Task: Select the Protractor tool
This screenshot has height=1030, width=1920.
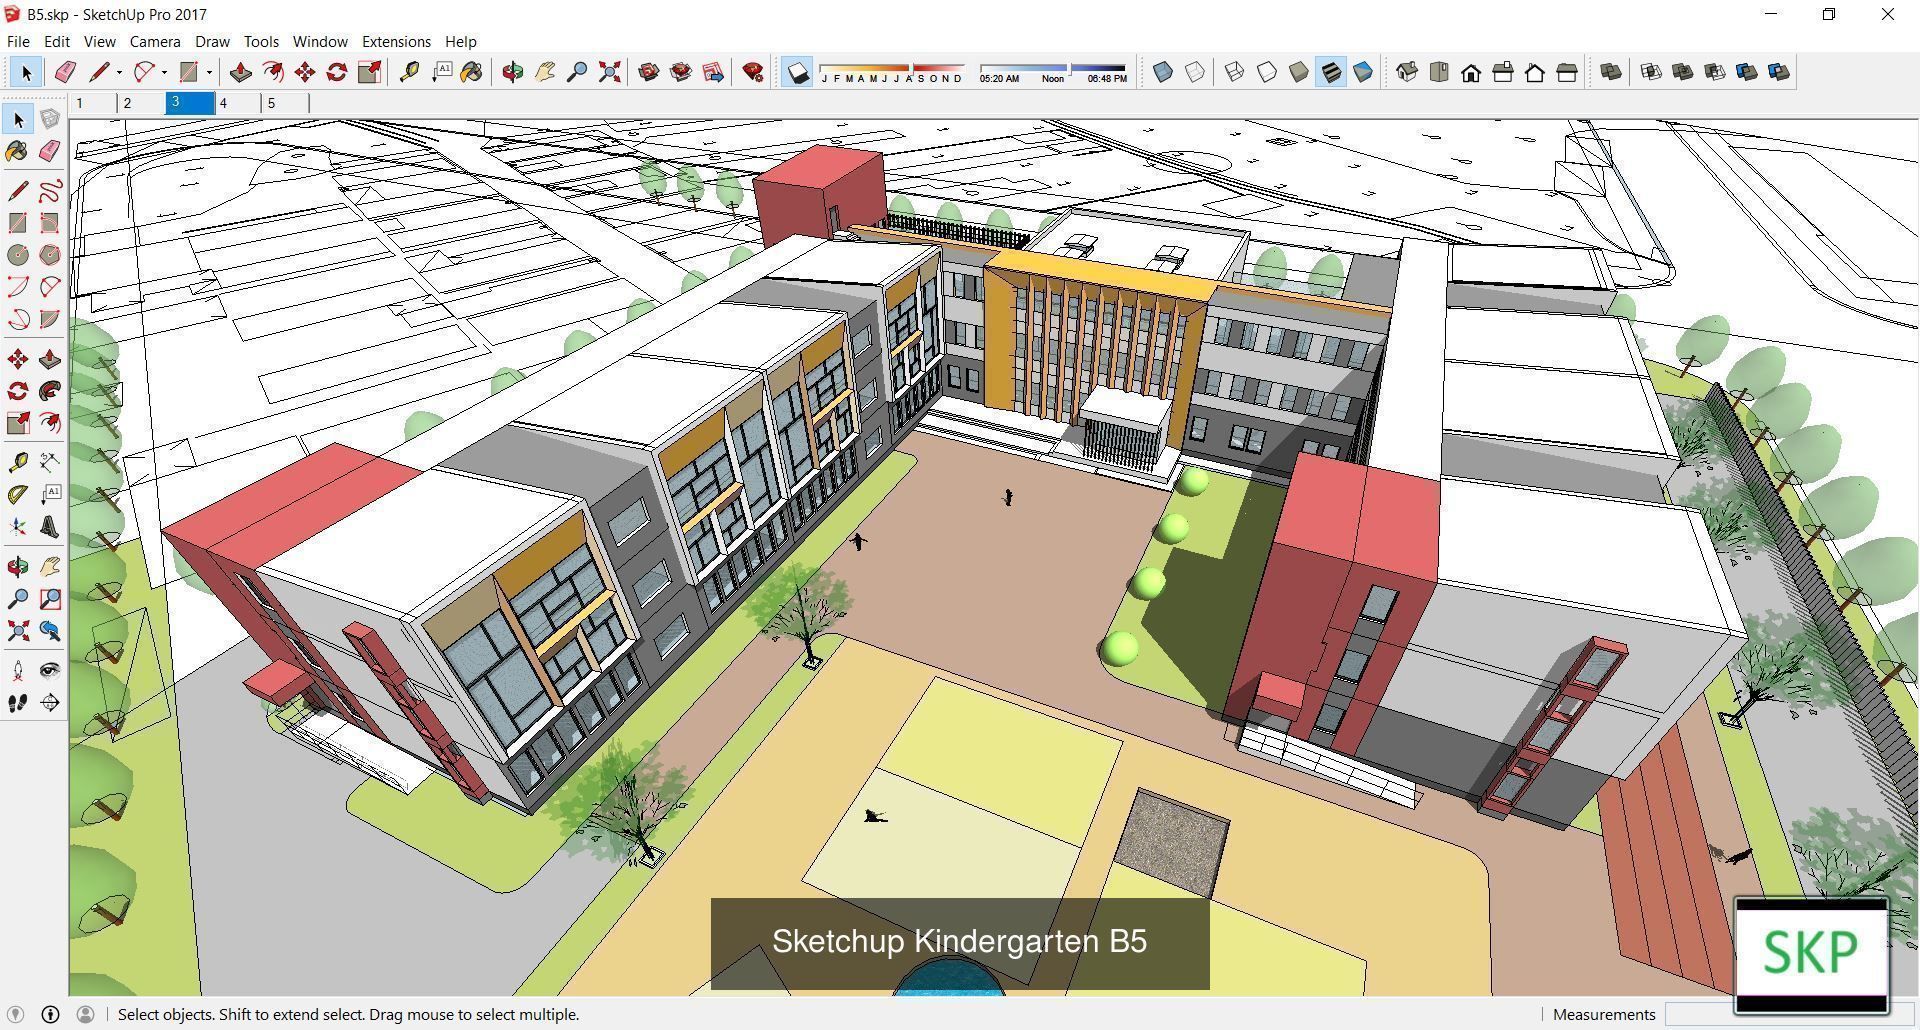Action: tap(18, 494)
